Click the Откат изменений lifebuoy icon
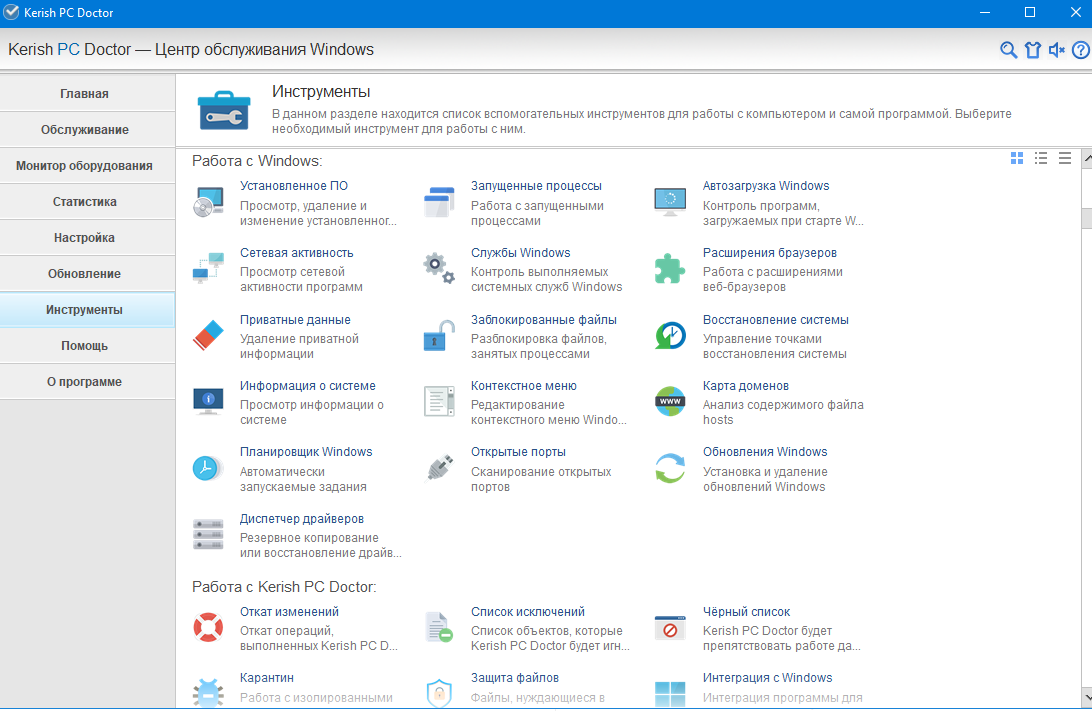 (208, 627)
